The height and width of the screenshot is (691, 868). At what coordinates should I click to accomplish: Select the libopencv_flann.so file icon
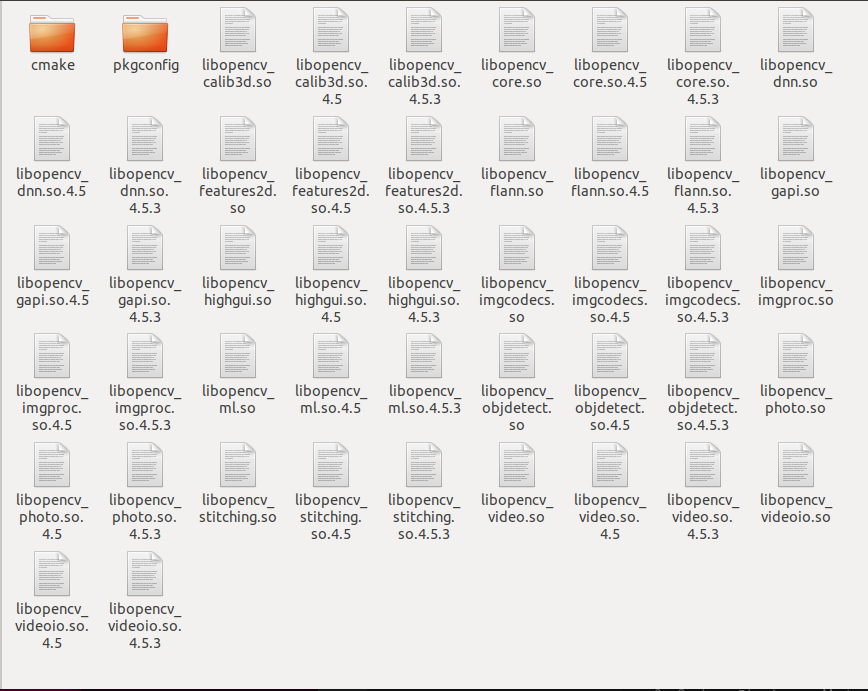click(x=517, y=139)
